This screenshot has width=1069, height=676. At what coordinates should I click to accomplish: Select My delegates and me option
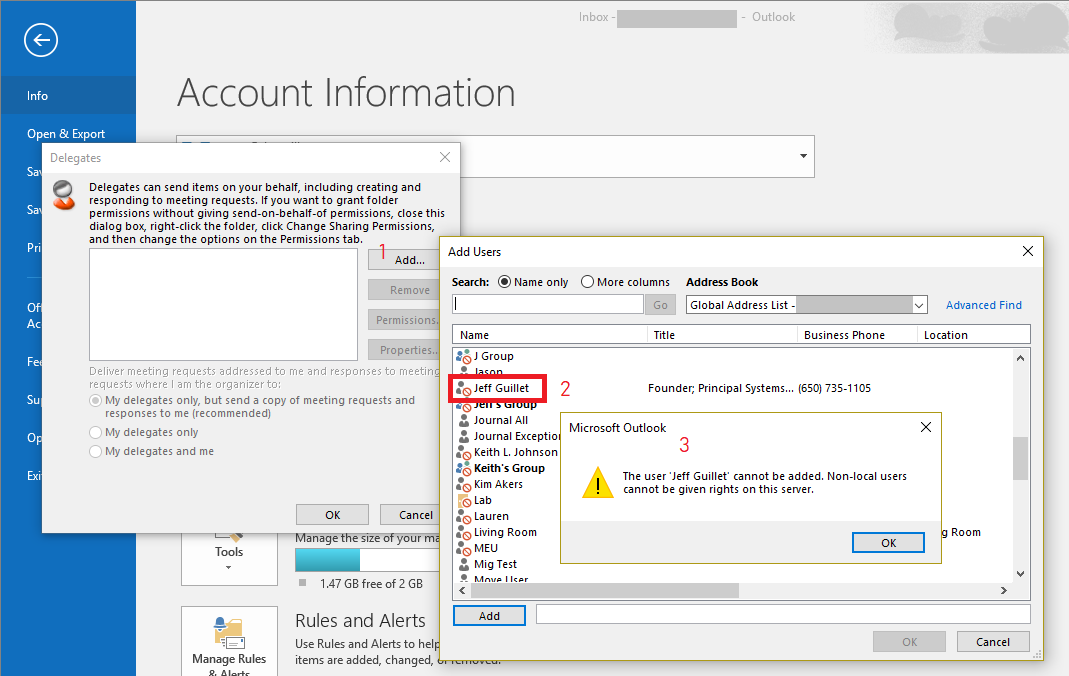(x=95, y=452)
